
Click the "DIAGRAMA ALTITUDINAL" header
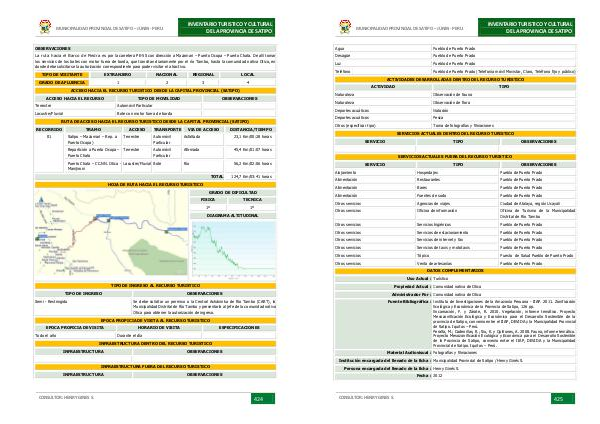pos(233,215)
